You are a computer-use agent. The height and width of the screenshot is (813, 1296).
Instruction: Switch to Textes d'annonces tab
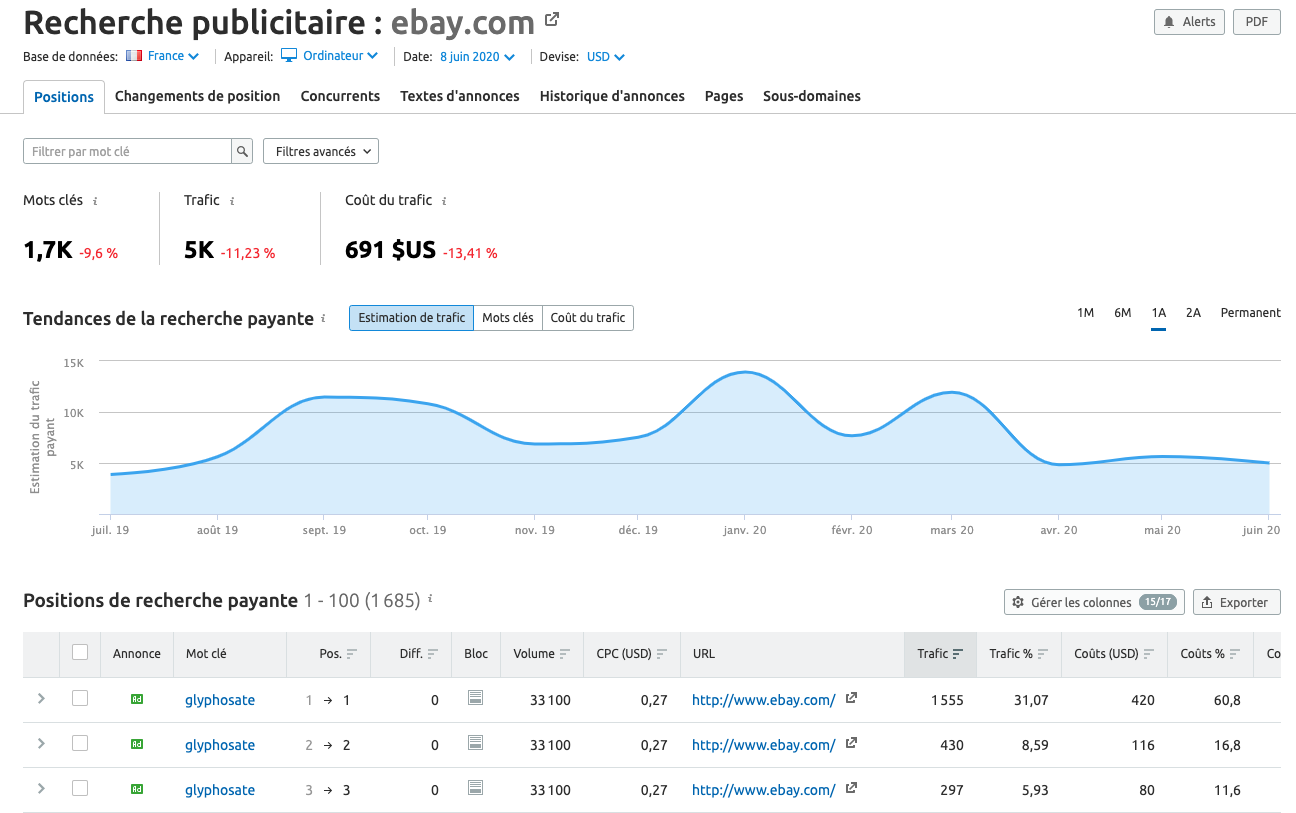[x=460, y=97]
